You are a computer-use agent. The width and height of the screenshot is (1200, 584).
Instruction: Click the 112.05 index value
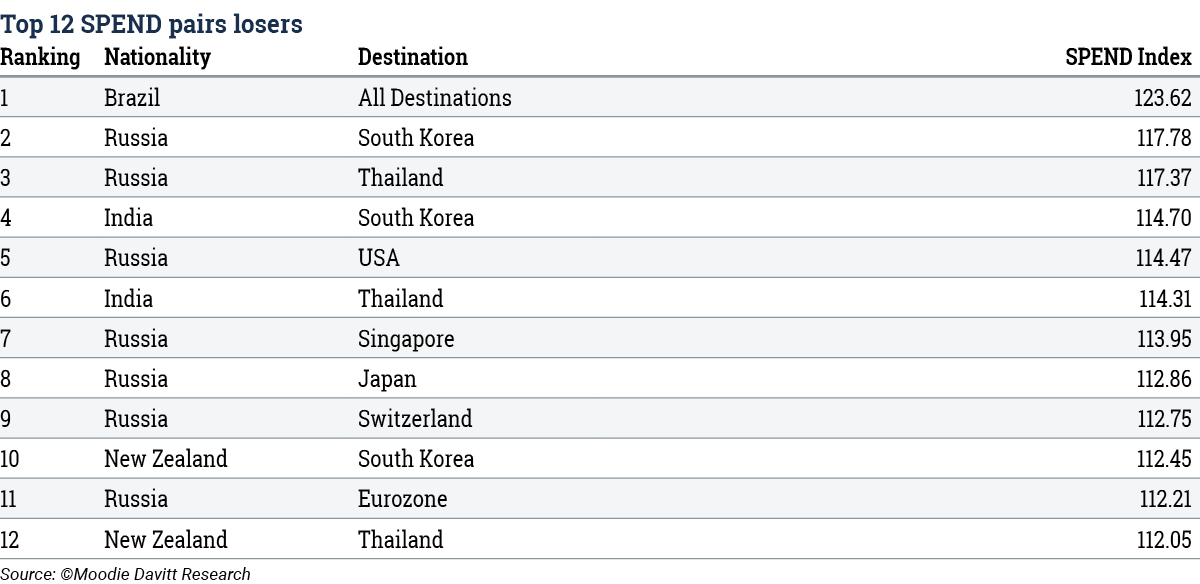tap(1163, 539)
